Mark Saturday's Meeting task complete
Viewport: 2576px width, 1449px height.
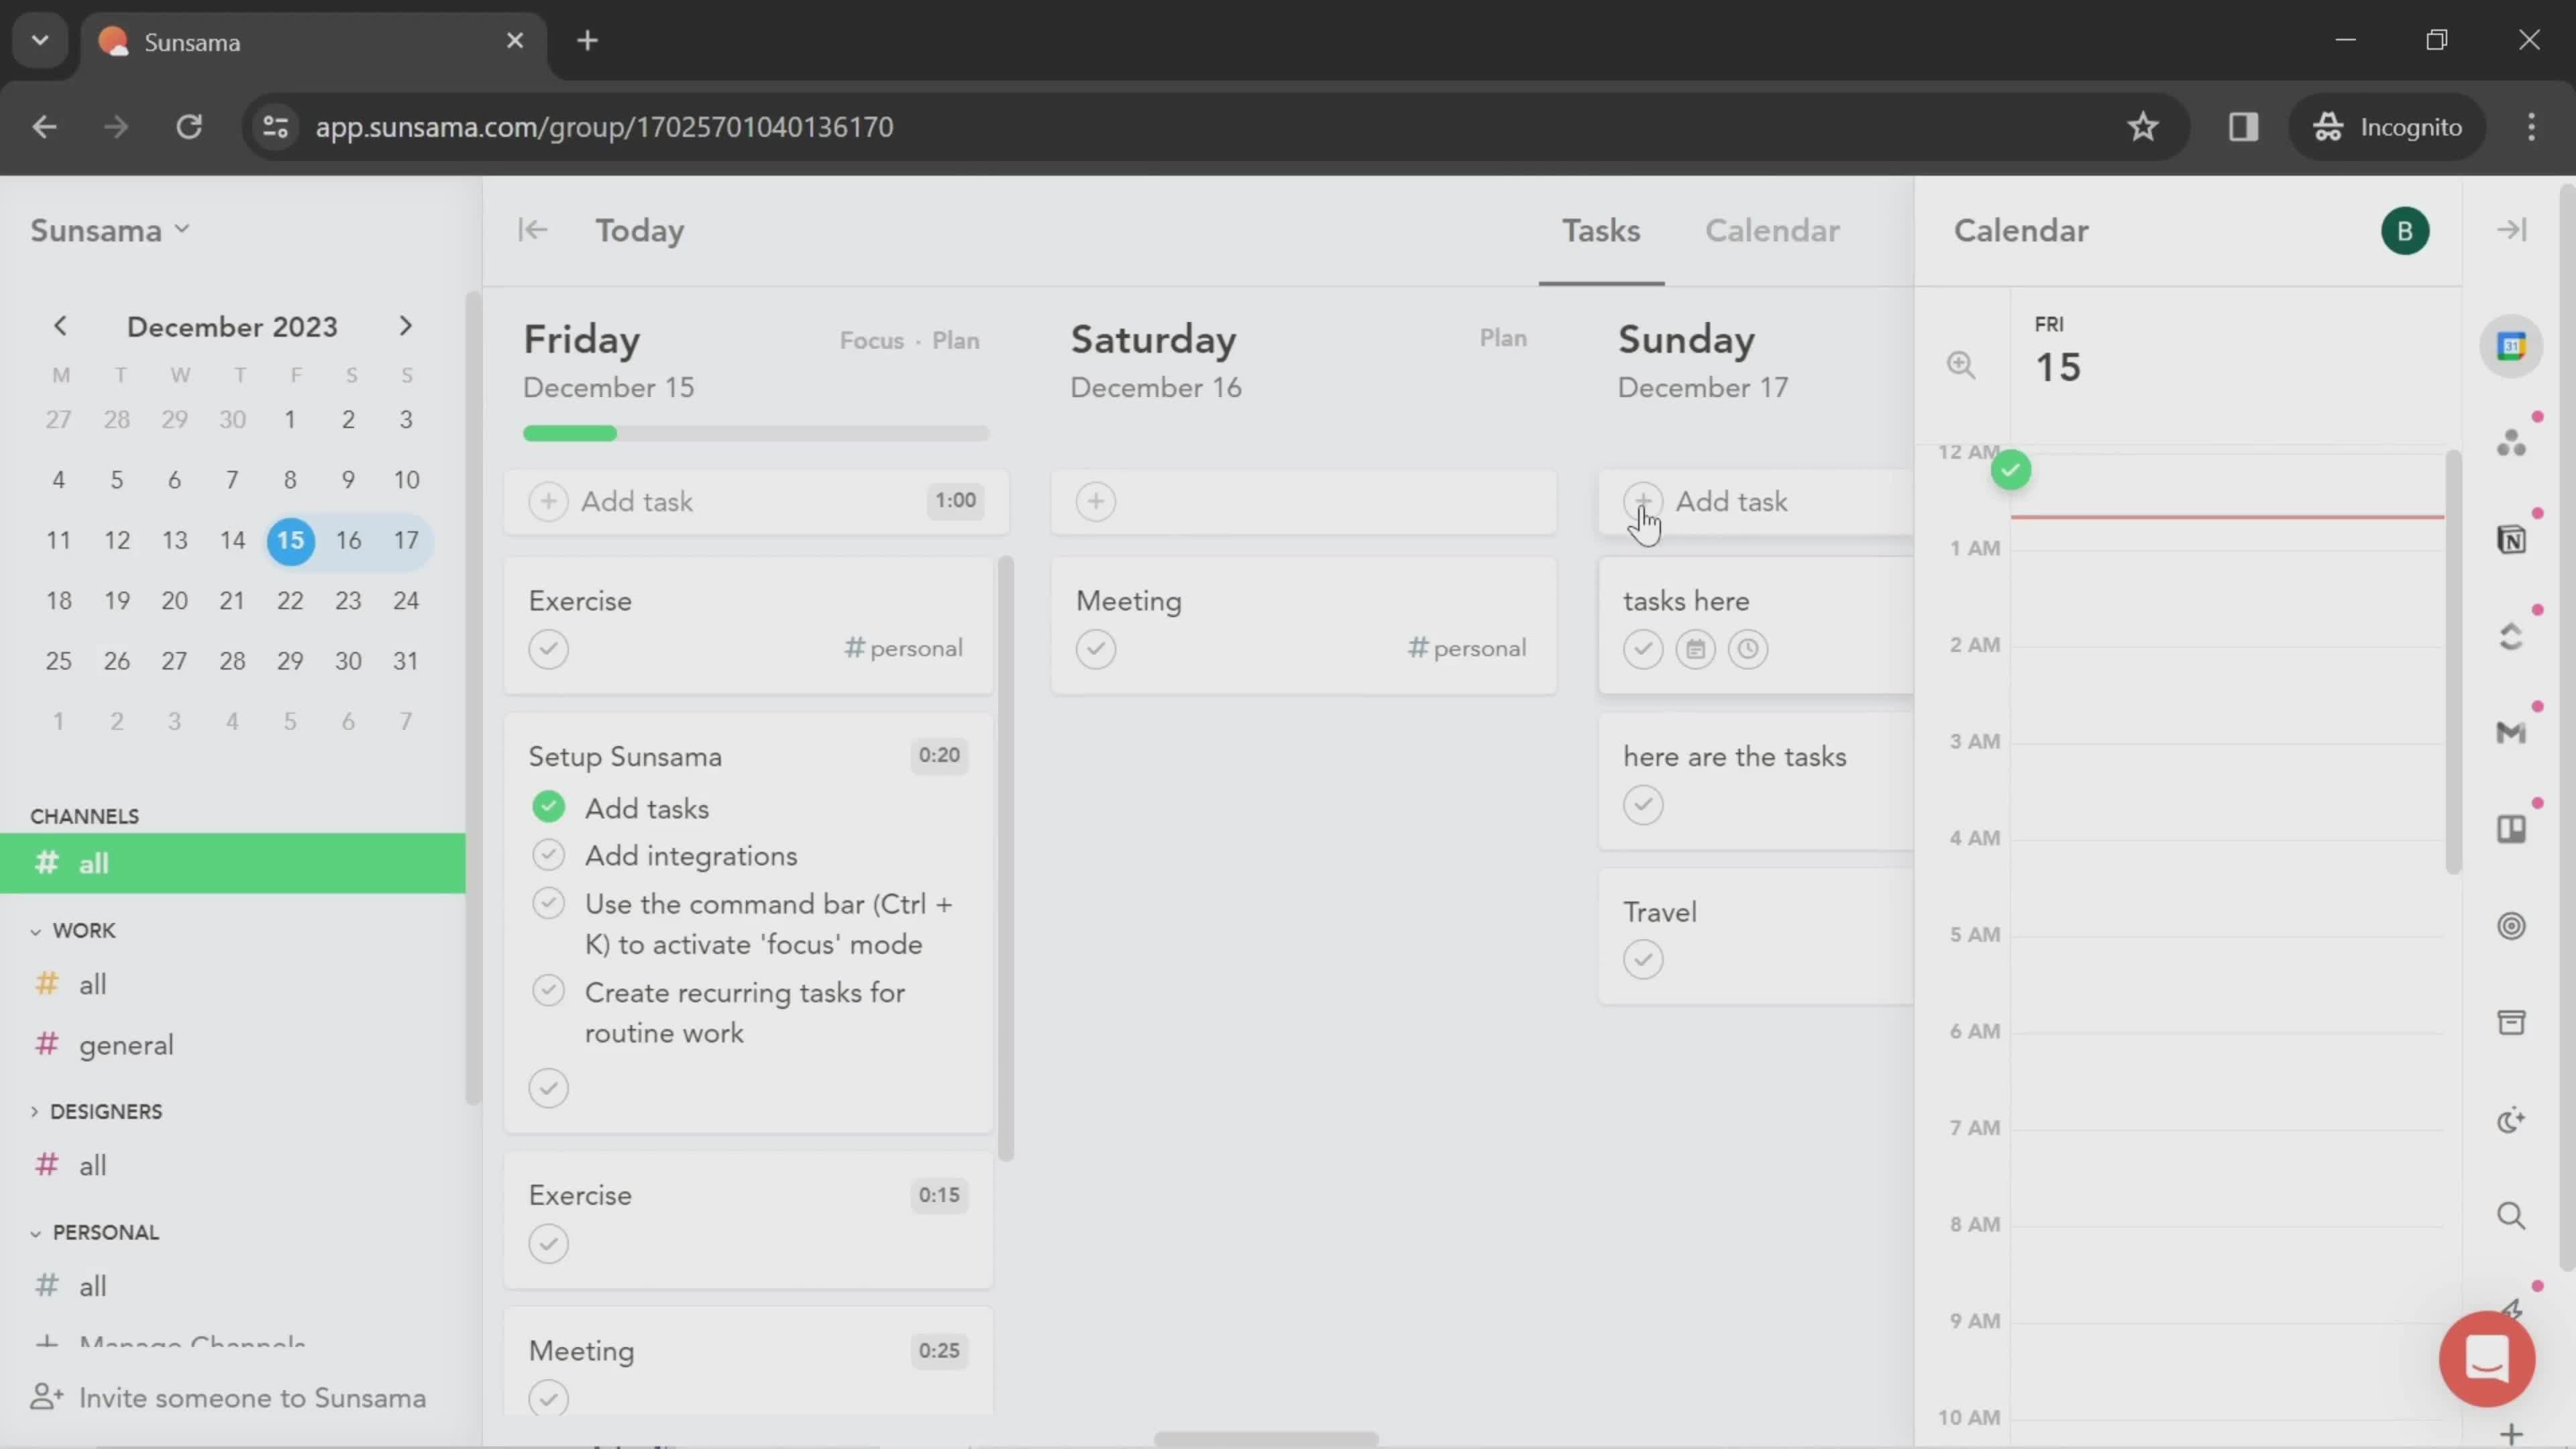click(x=1096, y=649)
